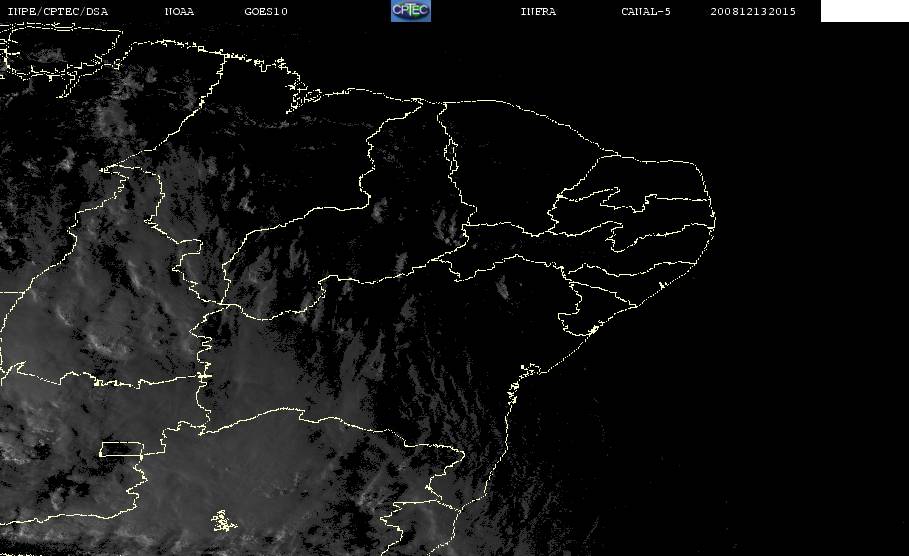Click the 200812132015 timestamp
909x556 pixels.
(x=753, y=11)
